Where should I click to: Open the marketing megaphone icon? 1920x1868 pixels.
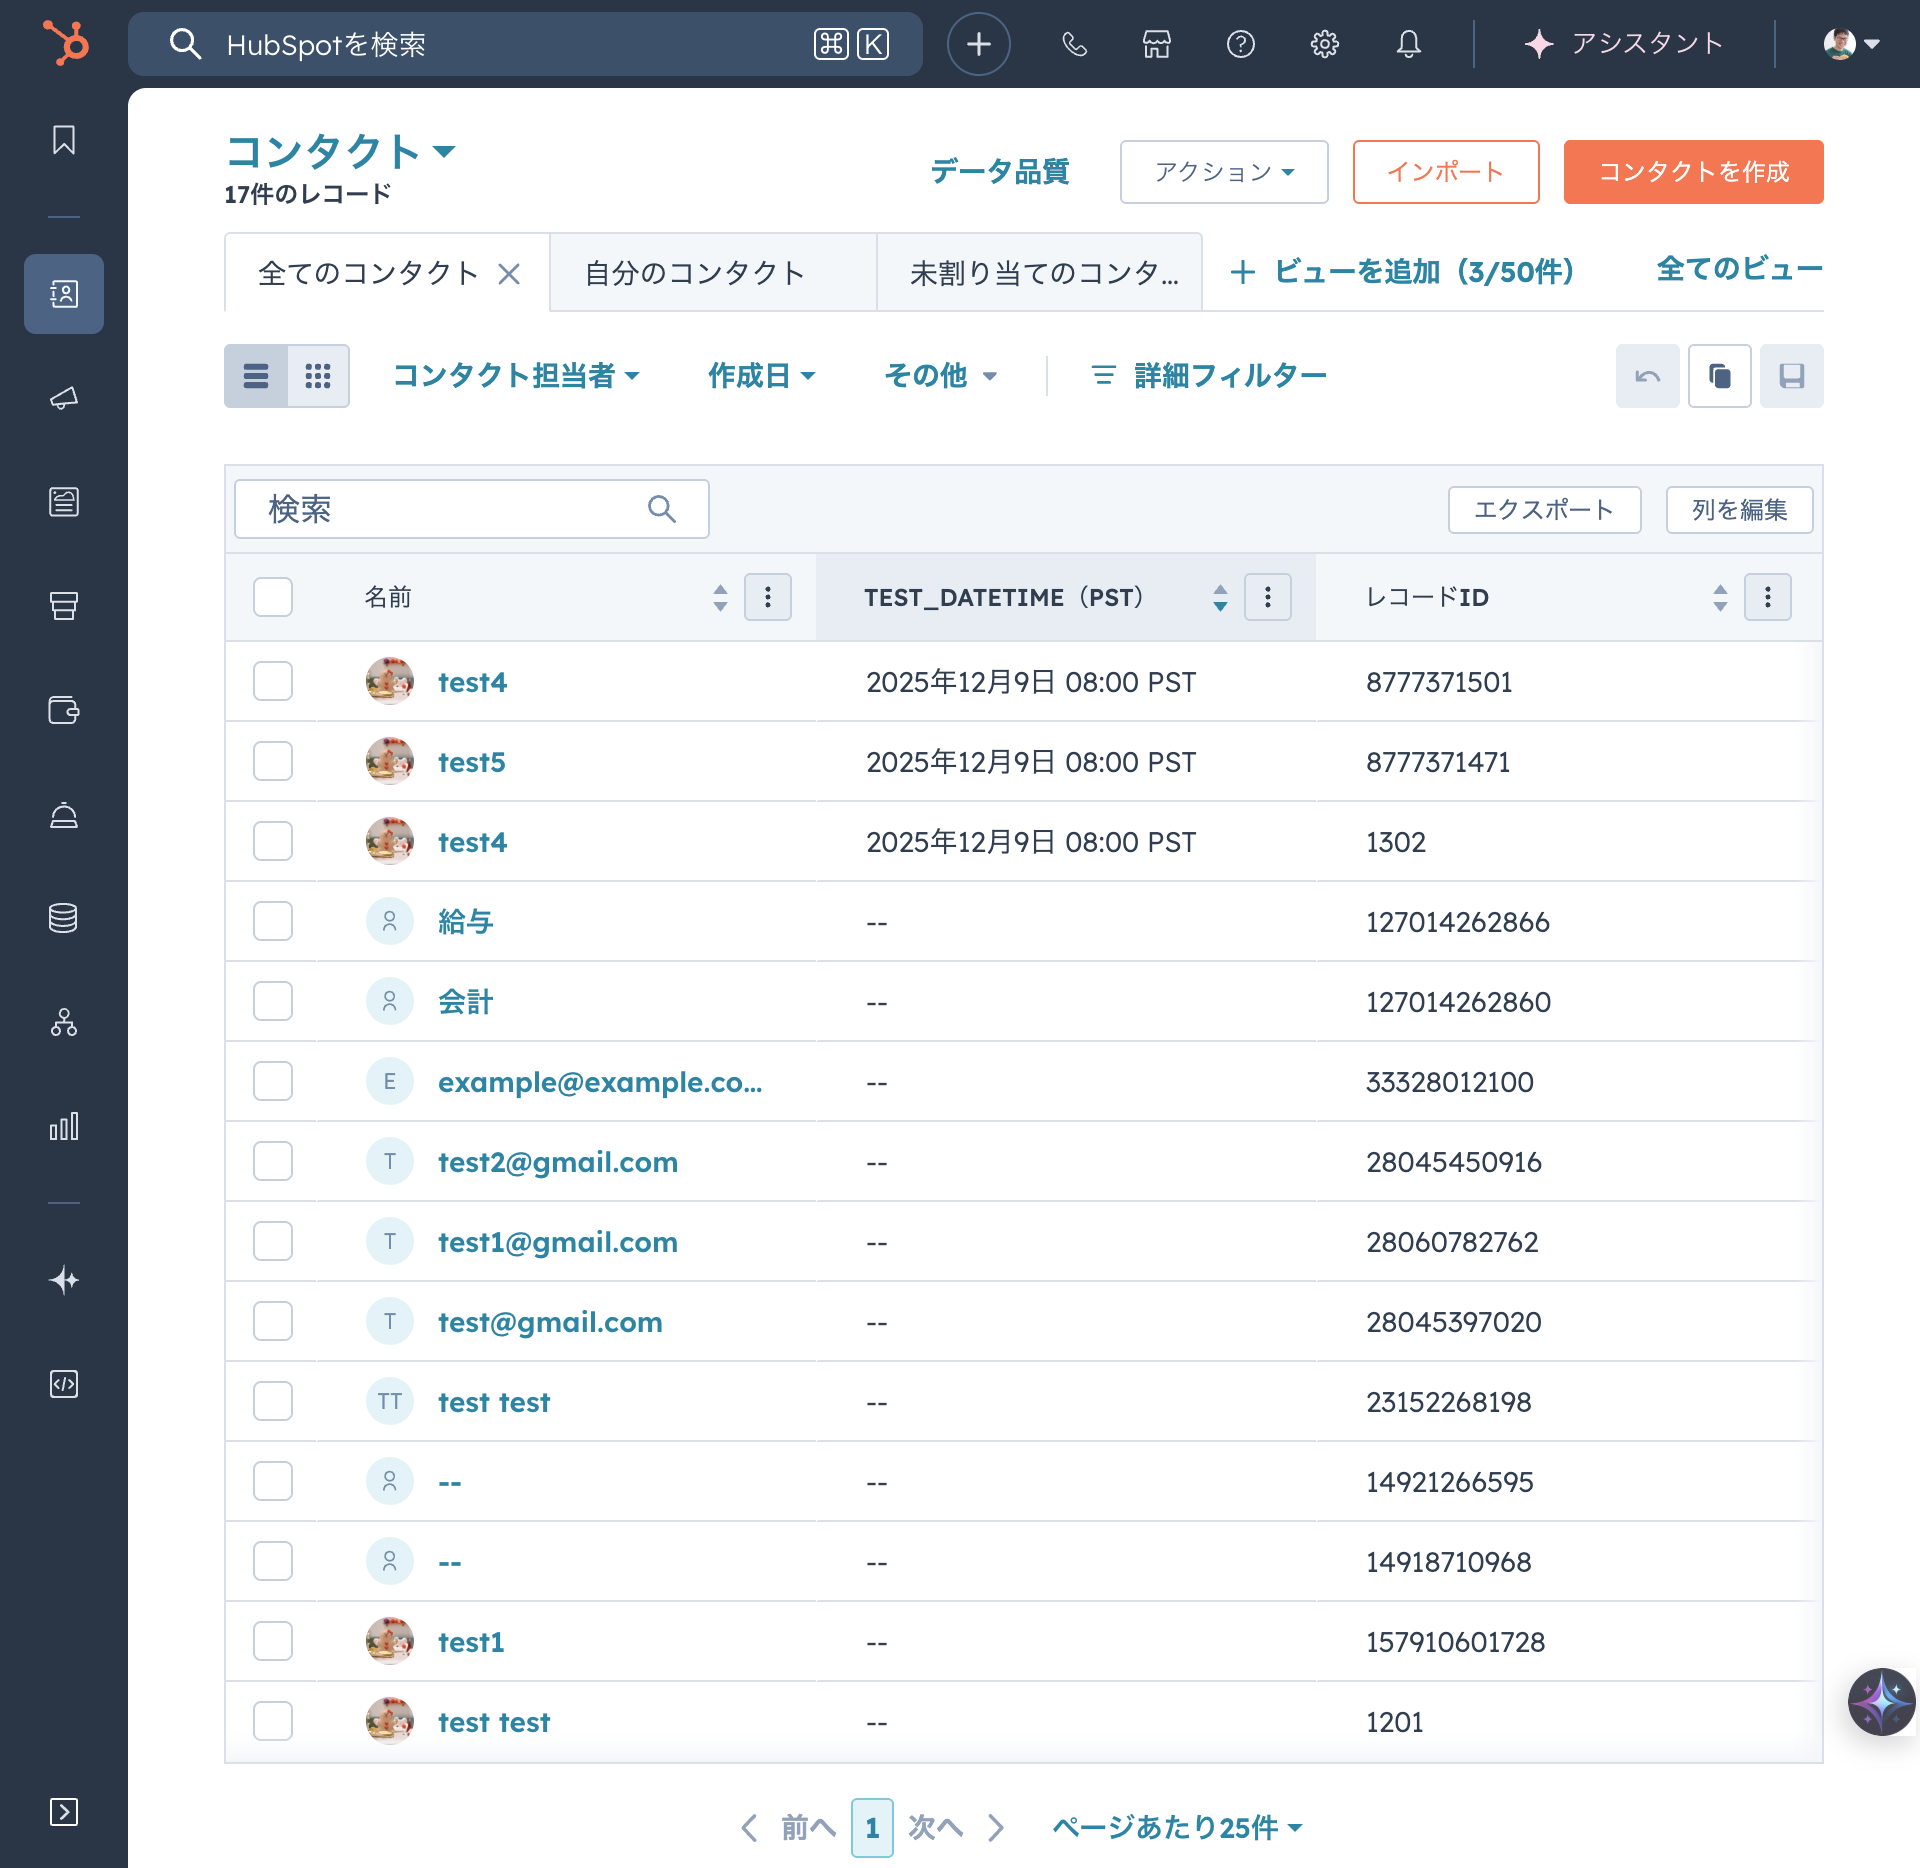click(x=64, y=398)
